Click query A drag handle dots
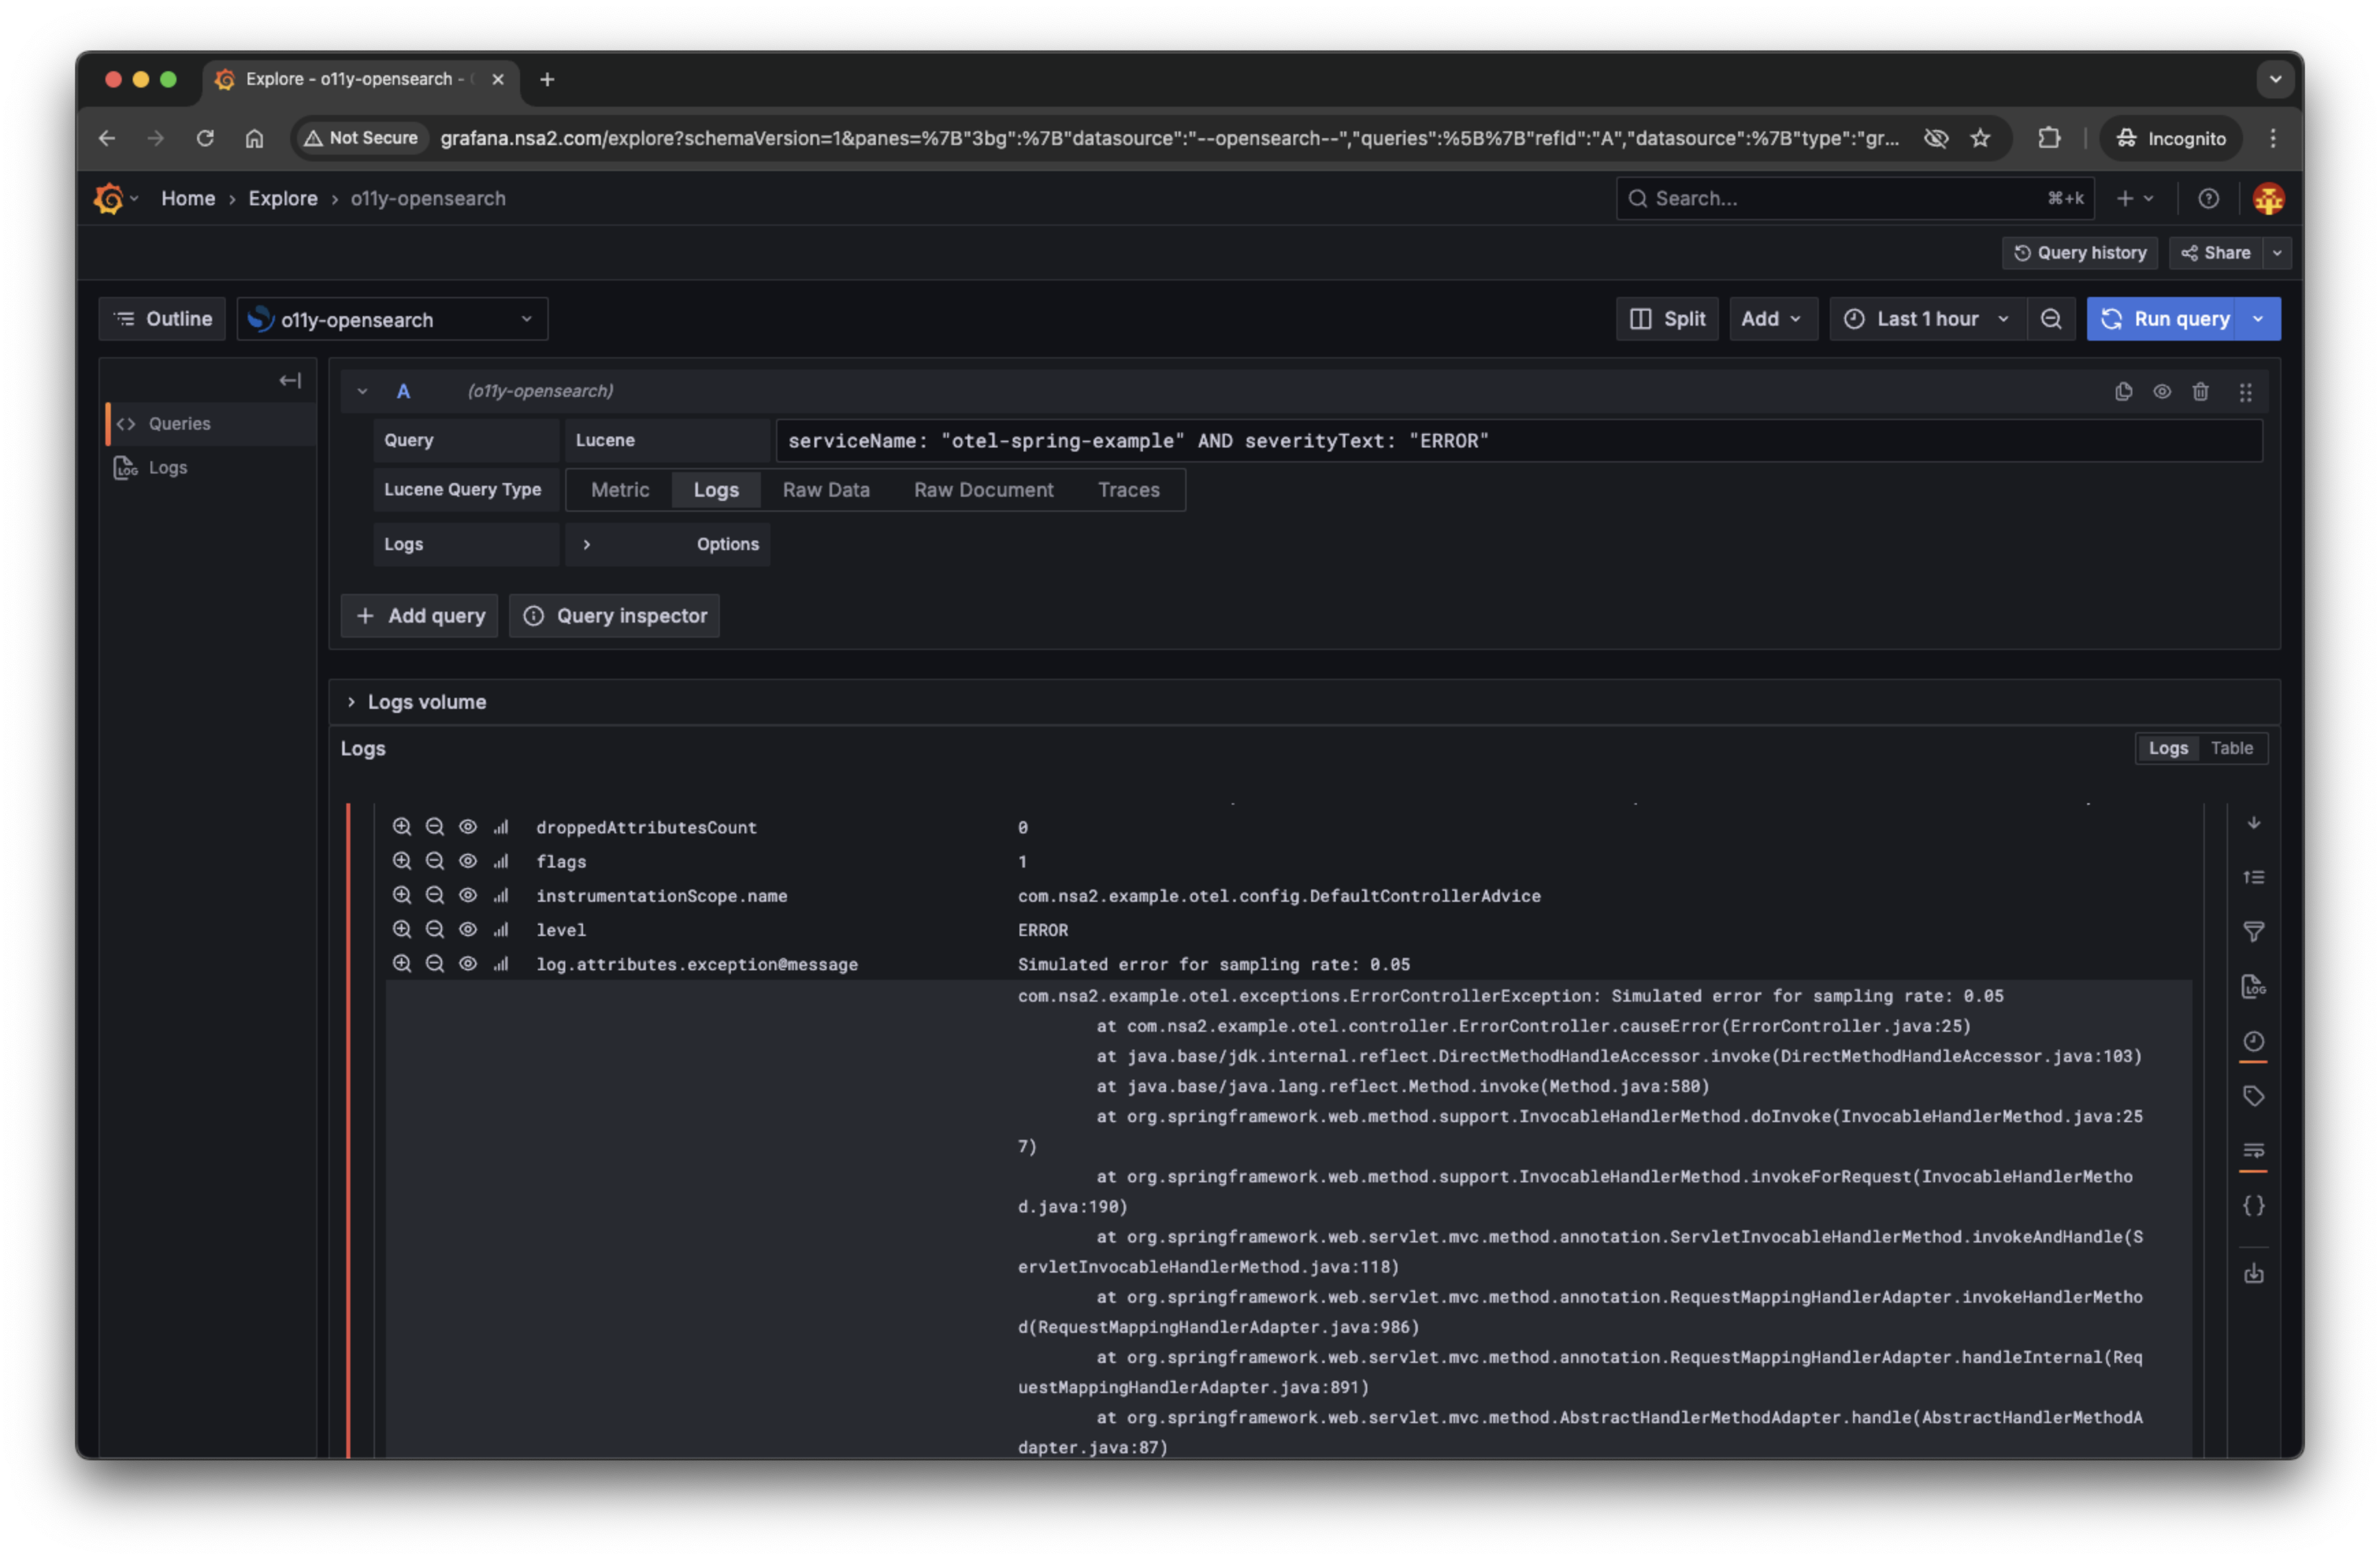This screenshot has width=2380, height=1560. [2245, 392]
